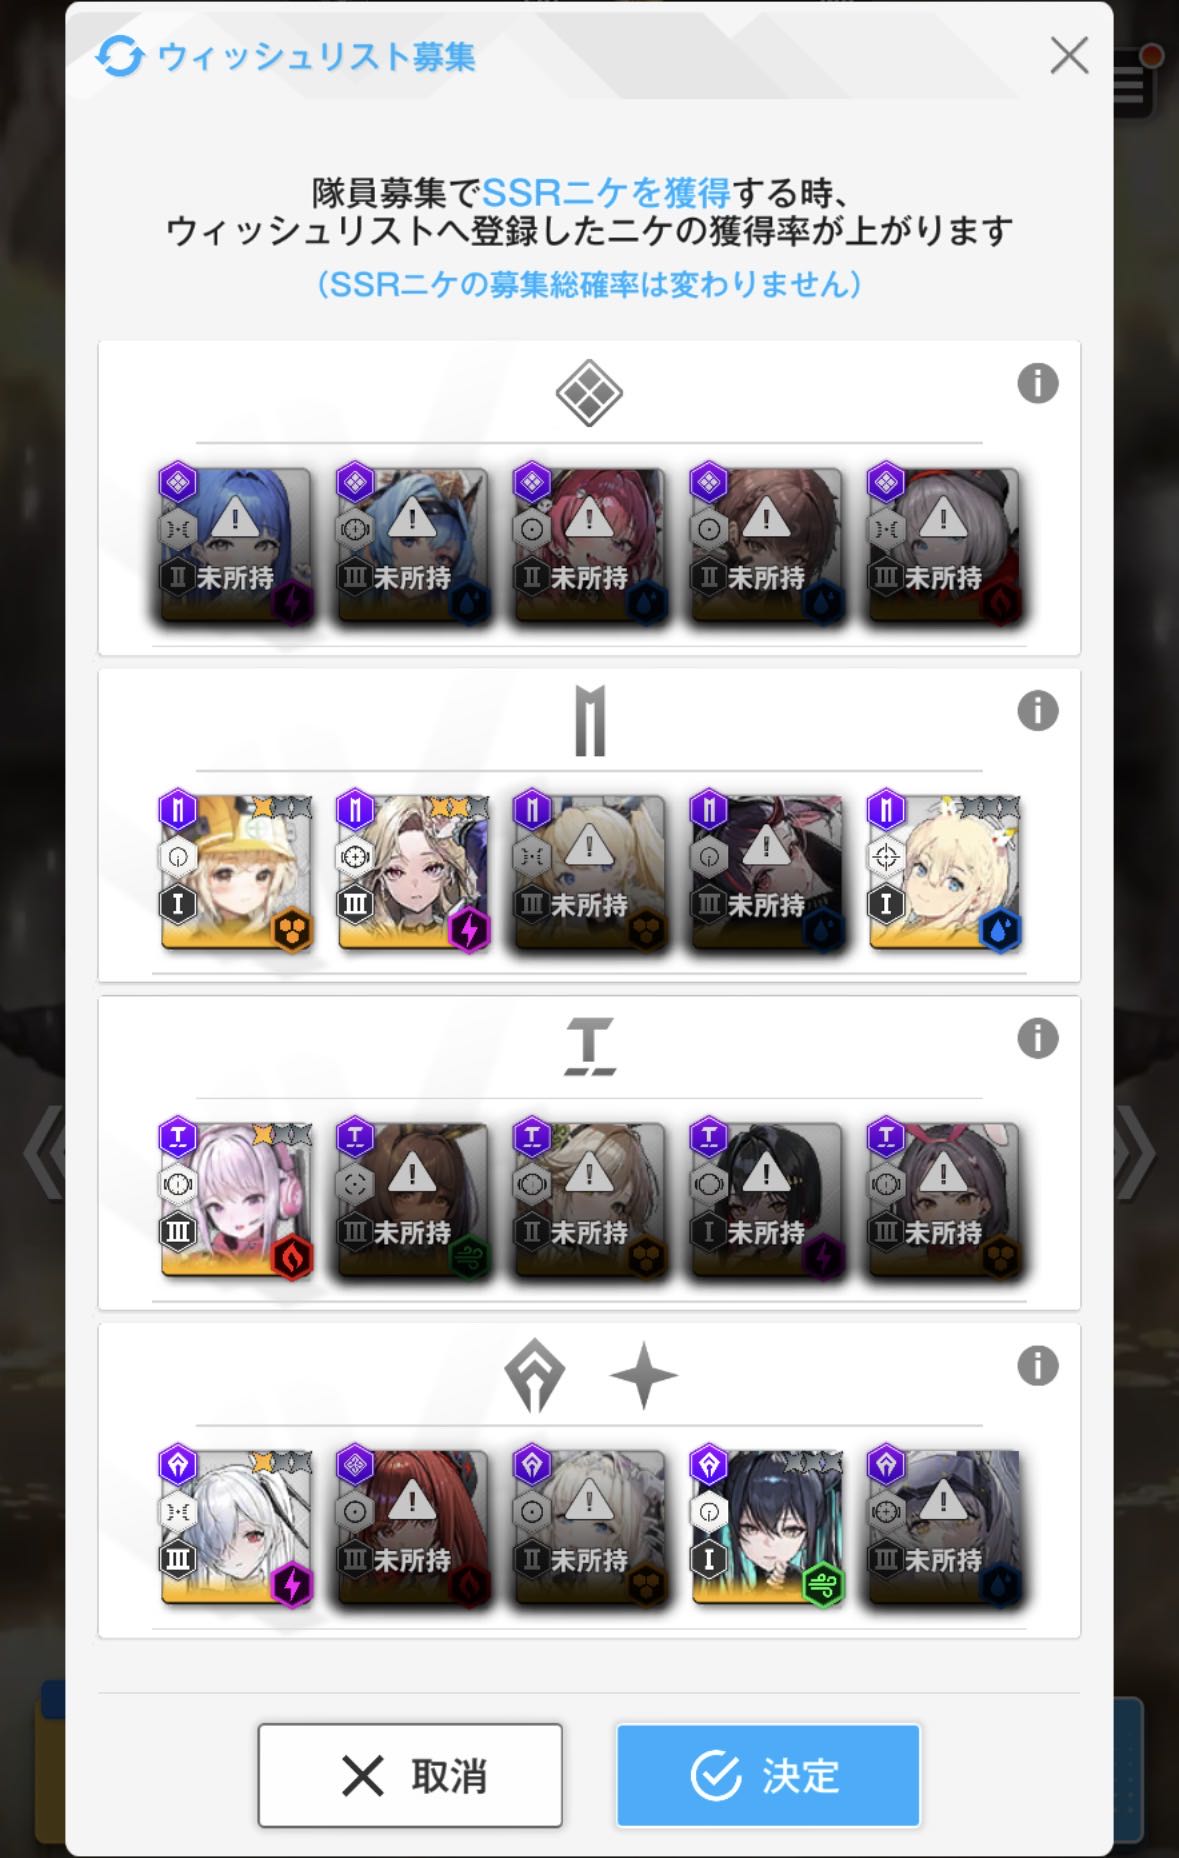Image resolution: width=1179 pixels, height=1858 pixels.
Task: Select the yellow hard-hat girl card
Action: (x=236, y=873)
